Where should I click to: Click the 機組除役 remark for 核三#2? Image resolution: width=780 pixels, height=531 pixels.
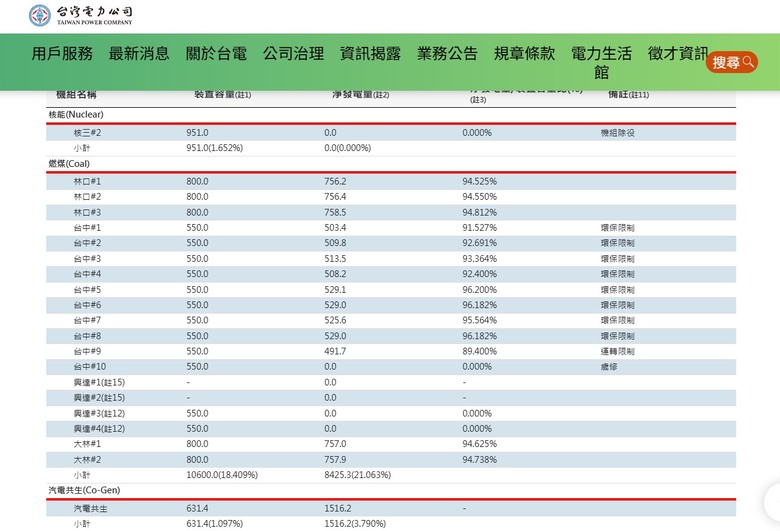[x=618, y=133]
